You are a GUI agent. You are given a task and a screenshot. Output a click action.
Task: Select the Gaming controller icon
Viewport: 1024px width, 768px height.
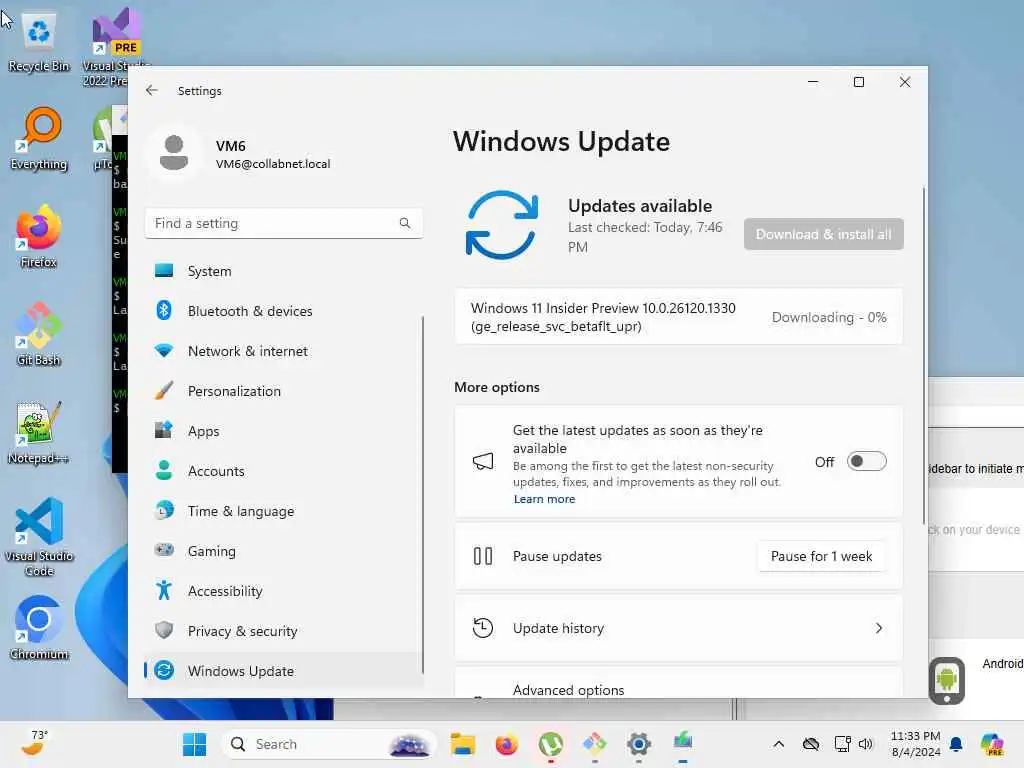tap(164, 550)
